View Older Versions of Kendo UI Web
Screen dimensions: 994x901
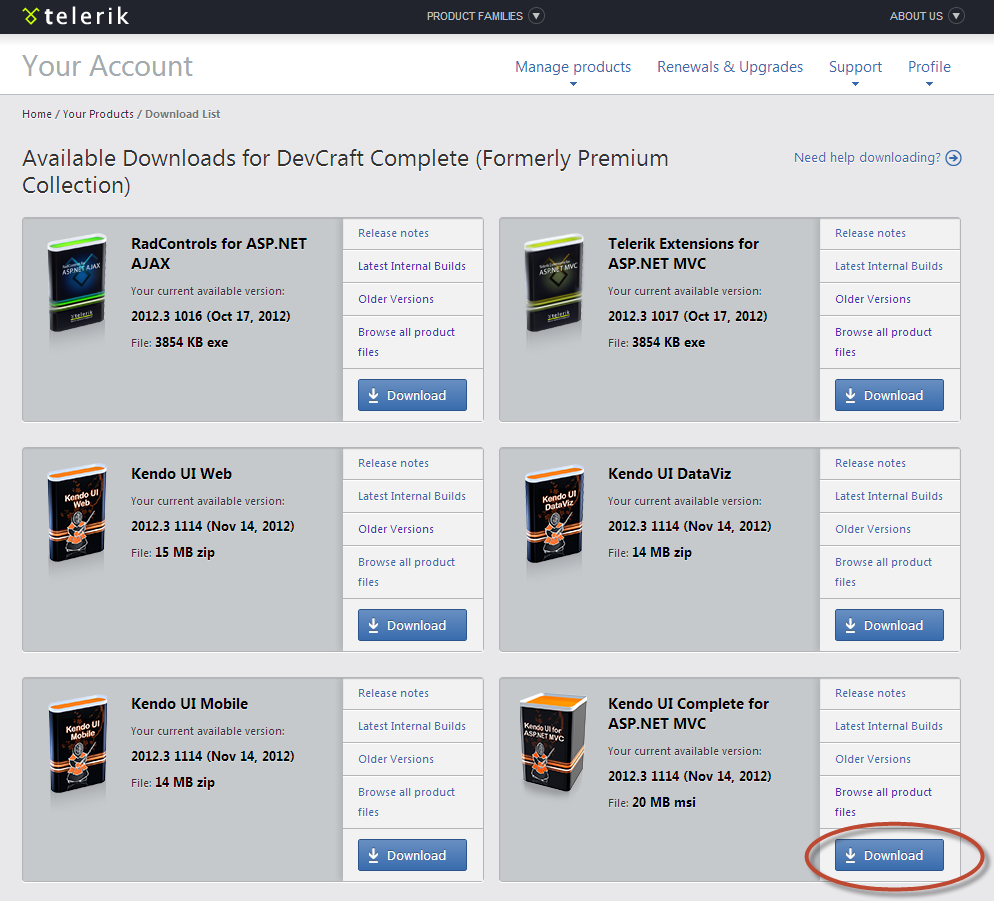pyautogui.click(x=396, y=529)
